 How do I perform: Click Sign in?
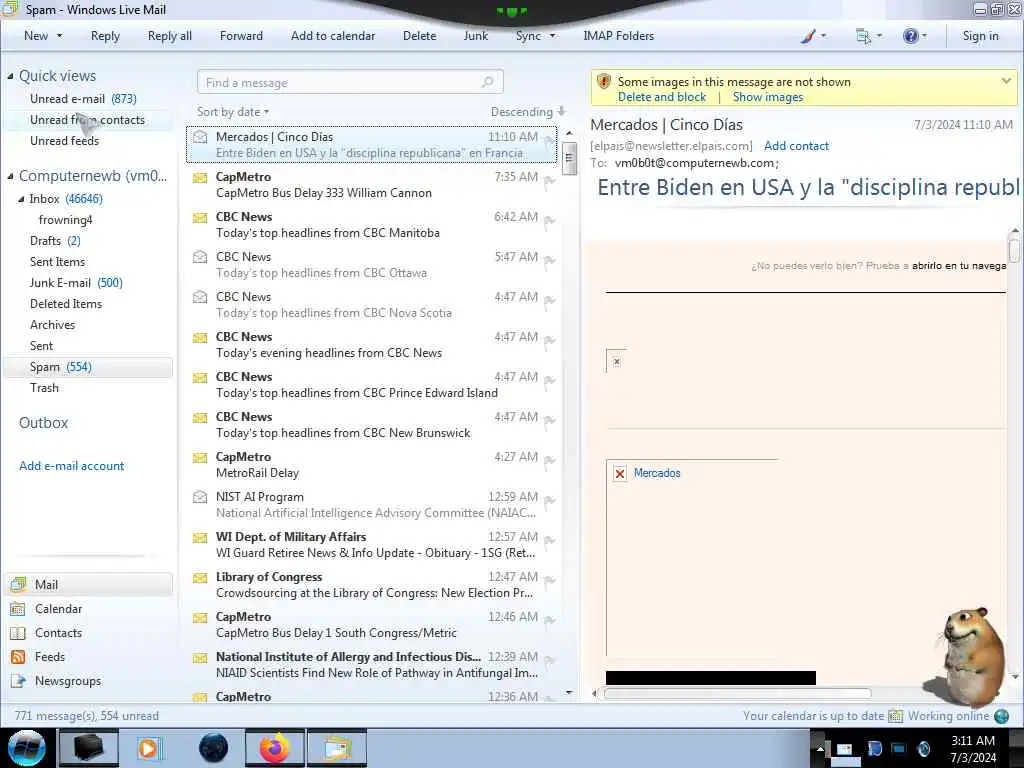[980, 36]
